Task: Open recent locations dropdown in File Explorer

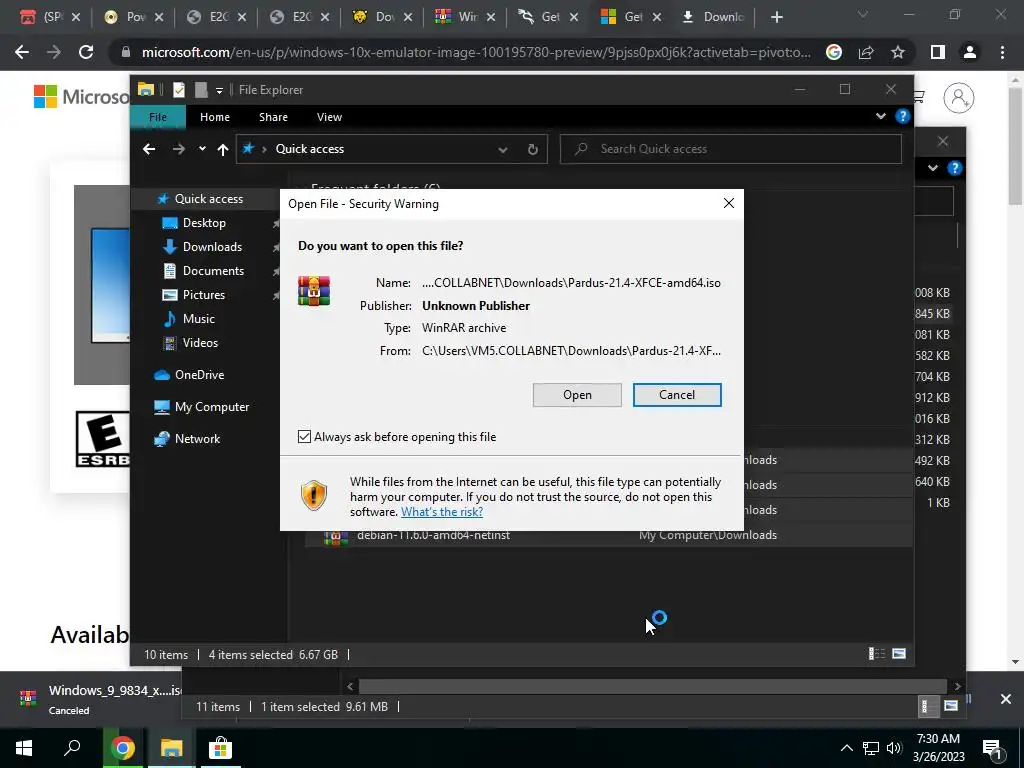Action: (x=202, y=149)
